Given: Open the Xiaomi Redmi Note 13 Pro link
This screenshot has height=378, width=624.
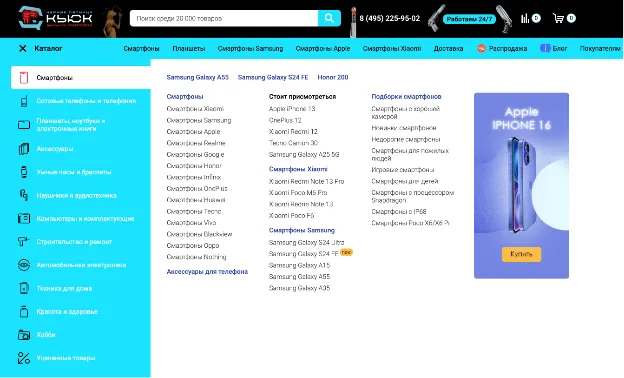Looking at the screenshot, I should [306, 181].
